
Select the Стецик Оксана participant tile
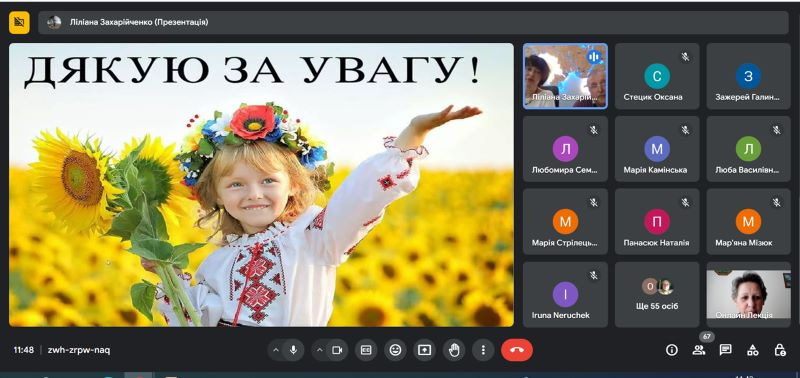coord(657,76)
